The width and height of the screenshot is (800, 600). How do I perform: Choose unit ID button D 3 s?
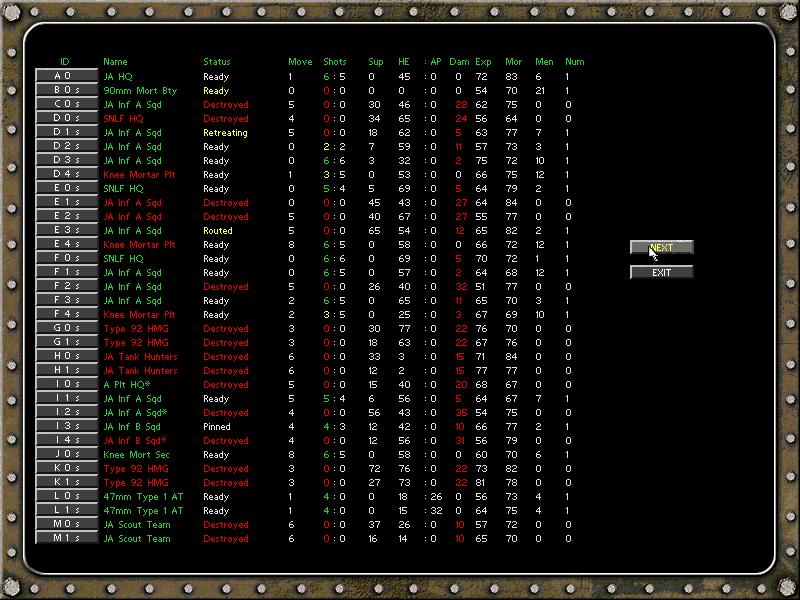(67, 160)
